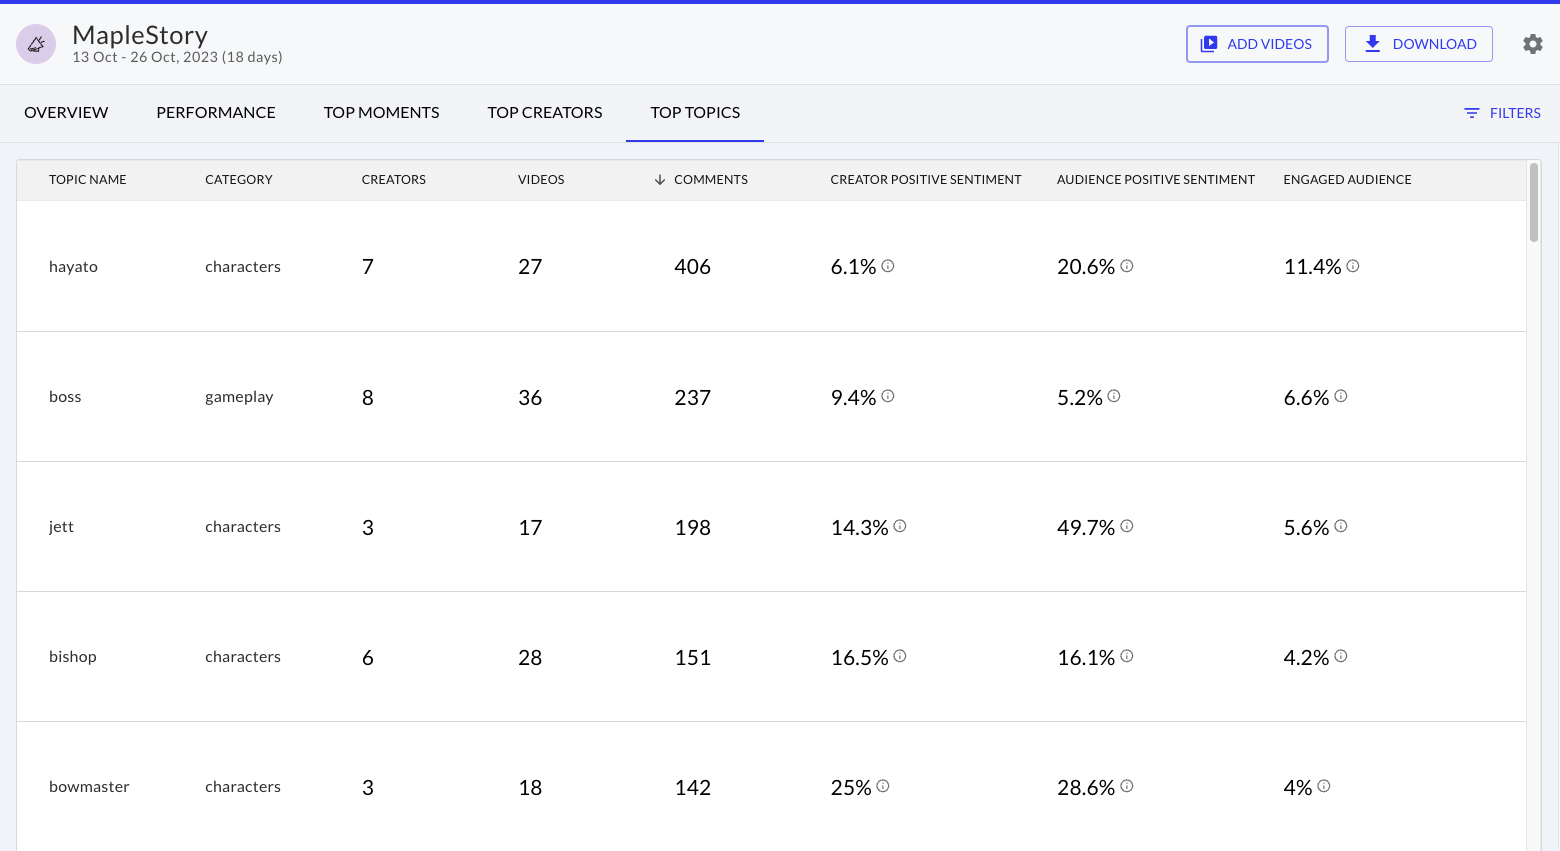Sort table by Topic Name column
Screen dimensions: 1560x851
coord(88,180)
